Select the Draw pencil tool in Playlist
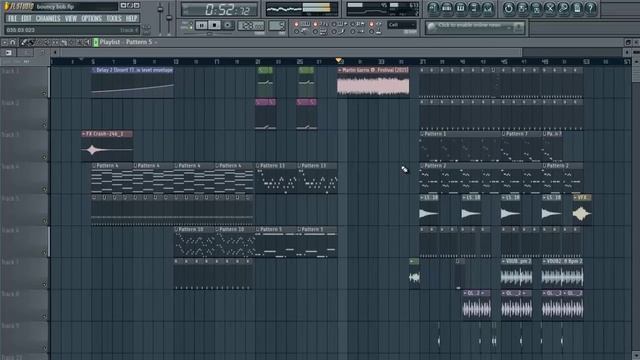640x360 pixels. (x=24, y=42)
